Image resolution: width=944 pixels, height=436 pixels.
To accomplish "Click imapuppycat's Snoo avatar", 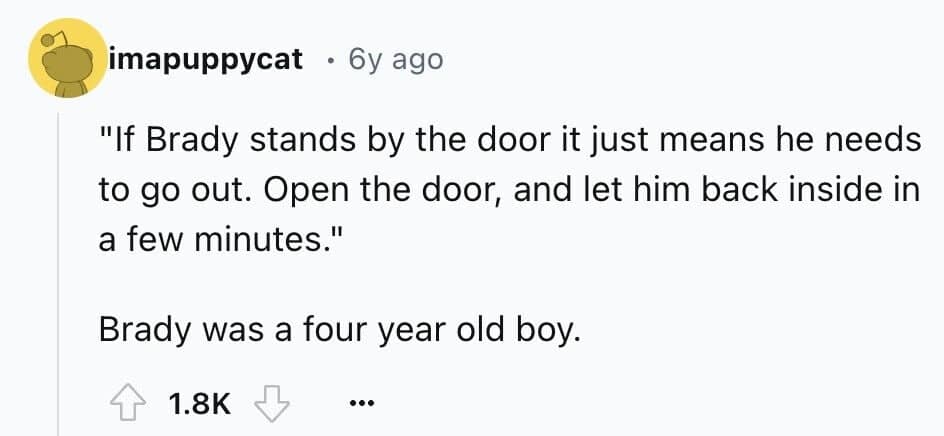I will (67, 60).
